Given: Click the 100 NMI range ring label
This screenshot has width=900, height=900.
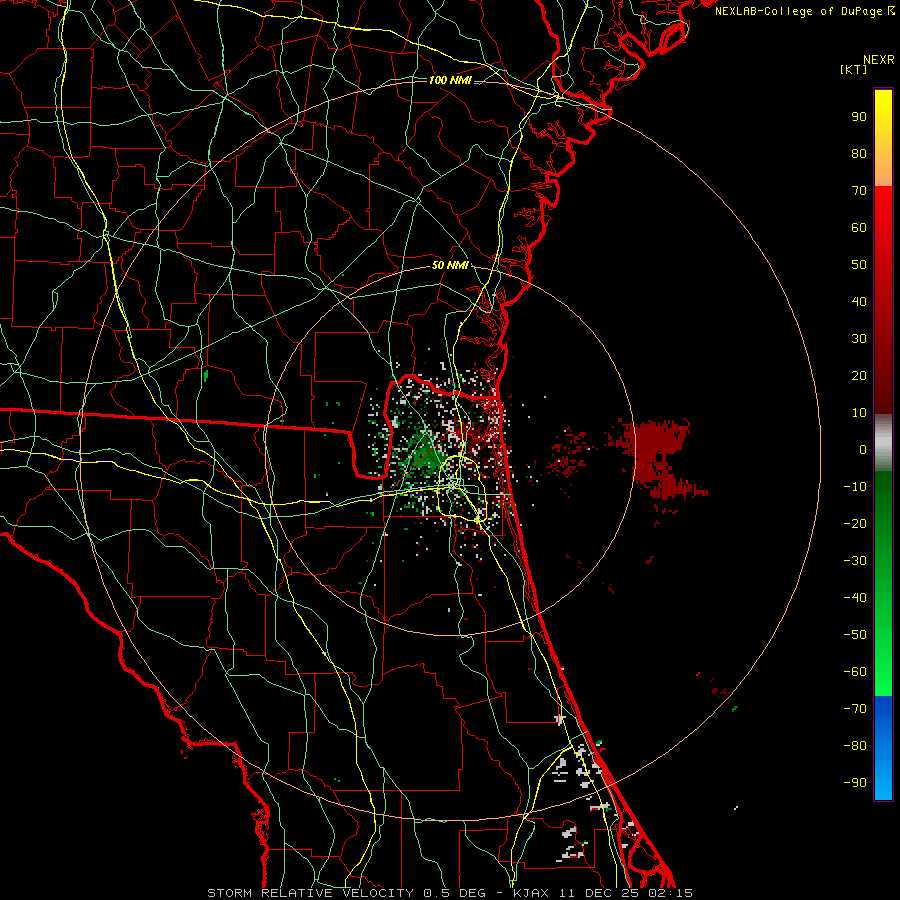Looking at the screenshot, I should (x=450, y=80).
